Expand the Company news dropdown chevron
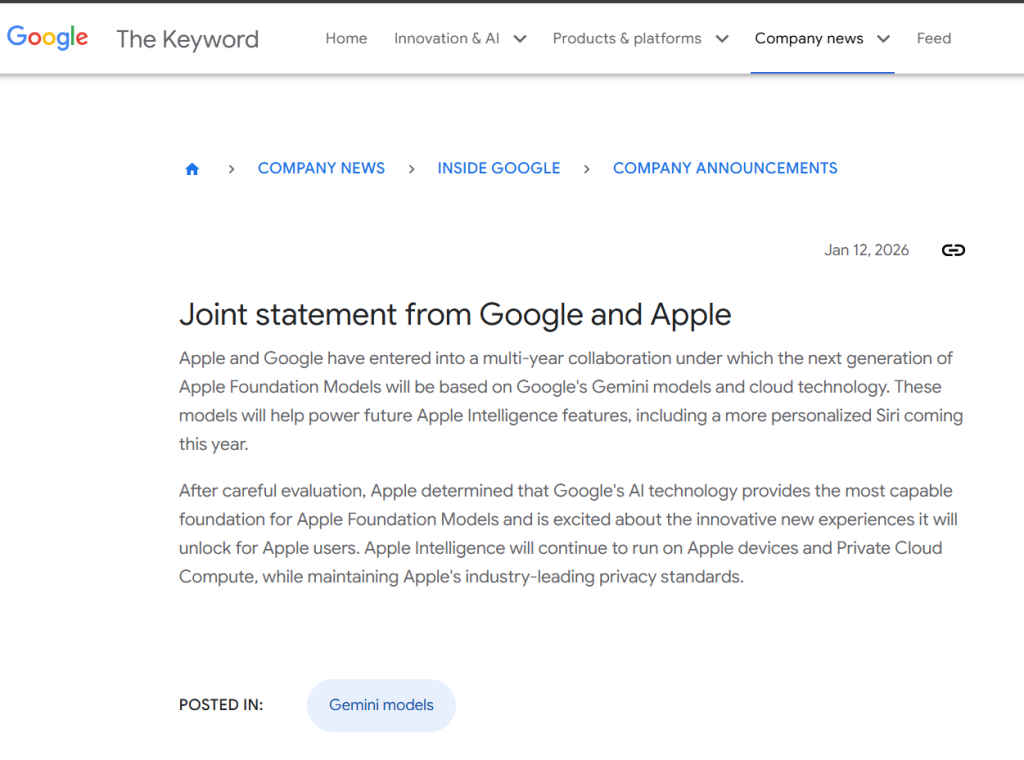Viewport: 1024px width, 760px height. [883, 39]
